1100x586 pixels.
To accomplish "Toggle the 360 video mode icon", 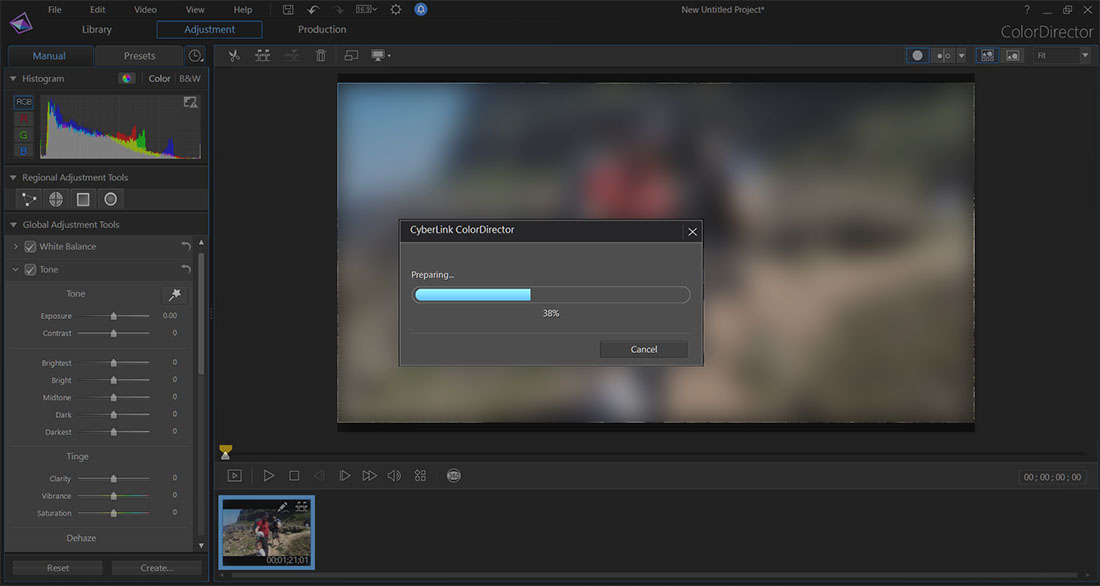I will (454, 476).
